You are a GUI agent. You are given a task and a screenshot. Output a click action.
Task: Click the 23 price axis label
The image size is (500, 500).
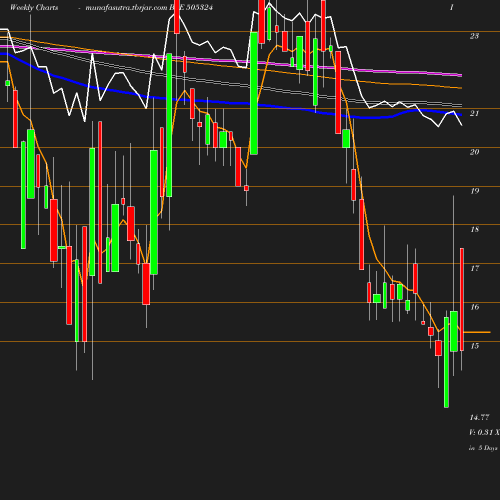474,36
